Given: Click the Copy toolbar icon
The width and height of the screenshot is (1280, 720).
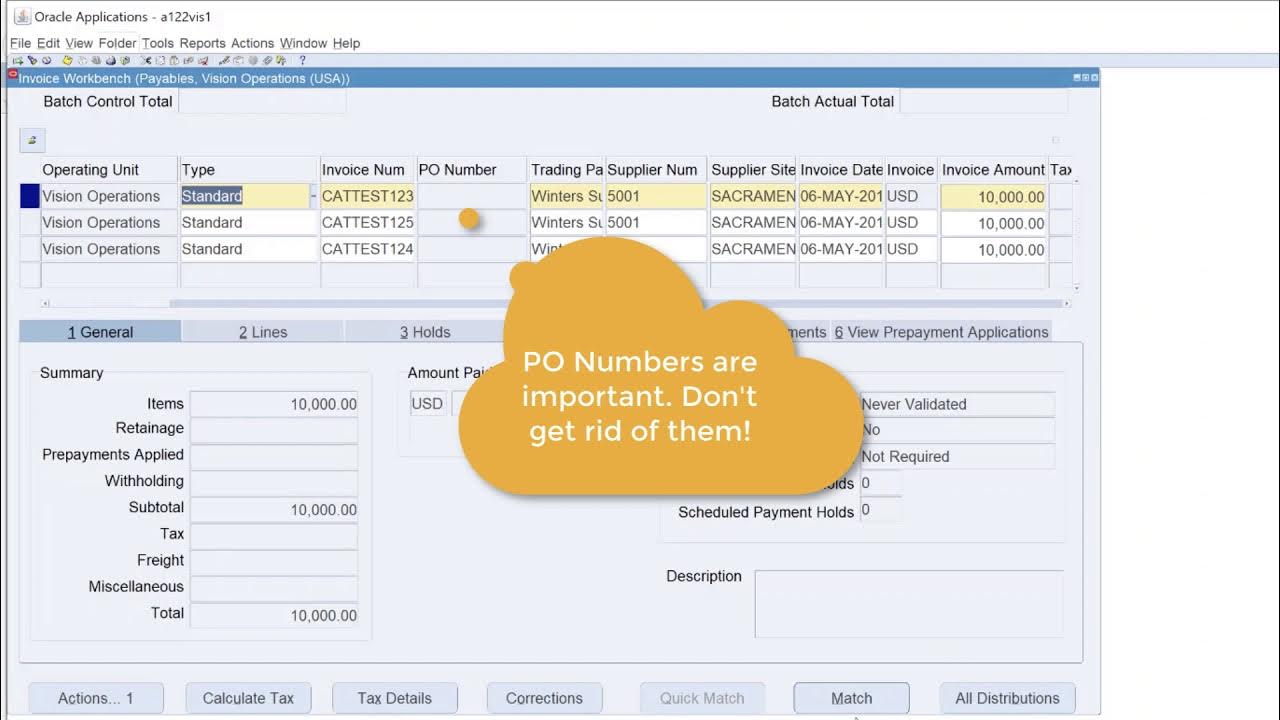Looking at the screenshot, I should (x=160, y=60).
